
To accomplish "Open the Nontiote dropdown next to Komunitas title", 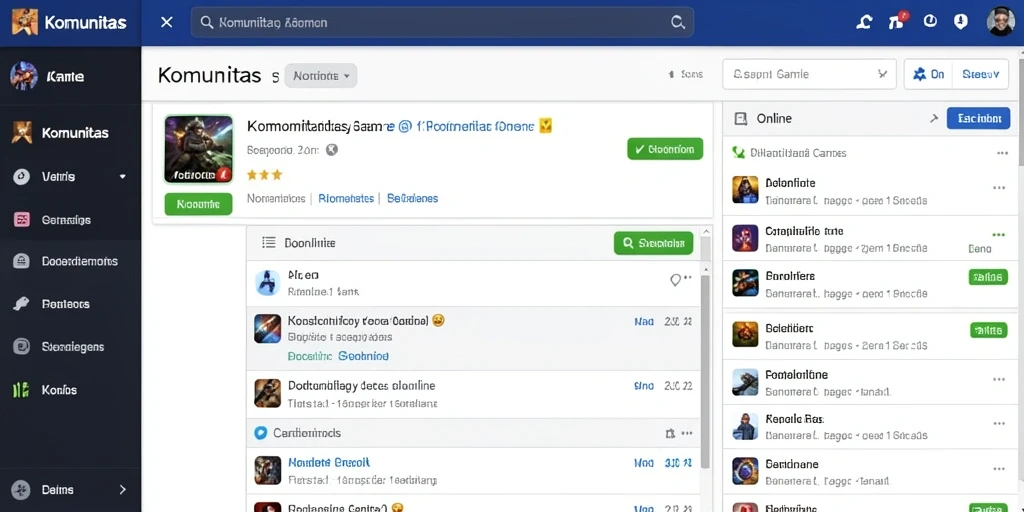I will tap(321, 76).
